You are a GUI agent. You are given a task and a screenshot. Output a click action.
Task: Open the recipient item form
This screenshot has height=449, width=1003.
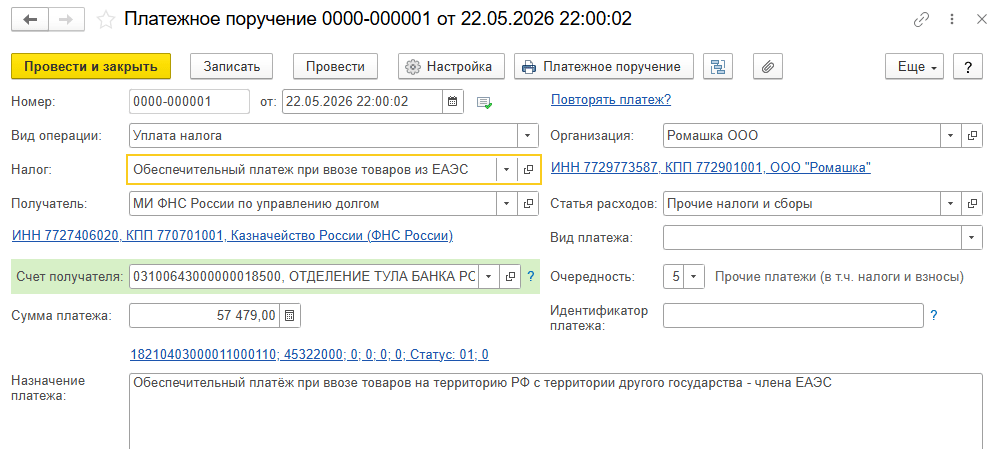pyautogui.click(x=528, y=204)
